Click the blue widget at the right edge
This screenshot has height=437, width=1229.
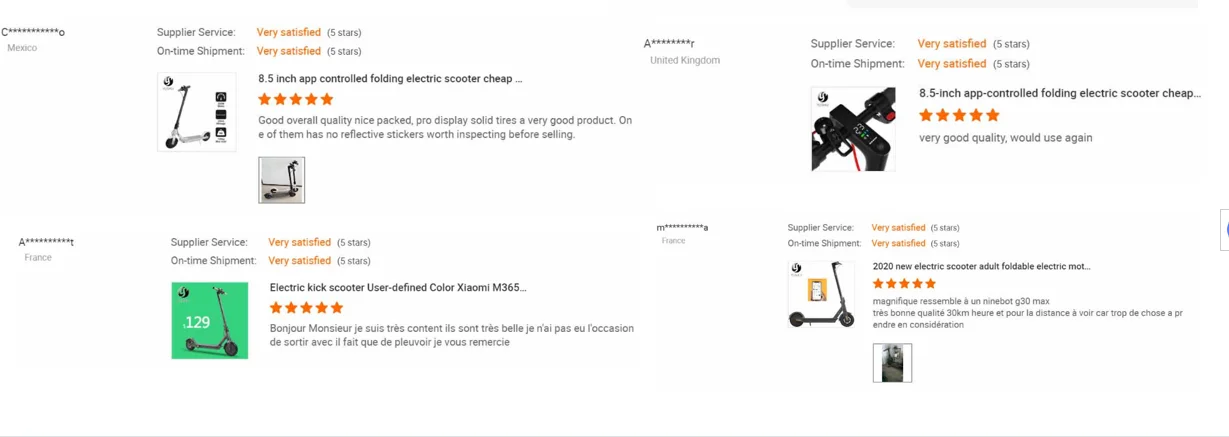(1225, 230)
